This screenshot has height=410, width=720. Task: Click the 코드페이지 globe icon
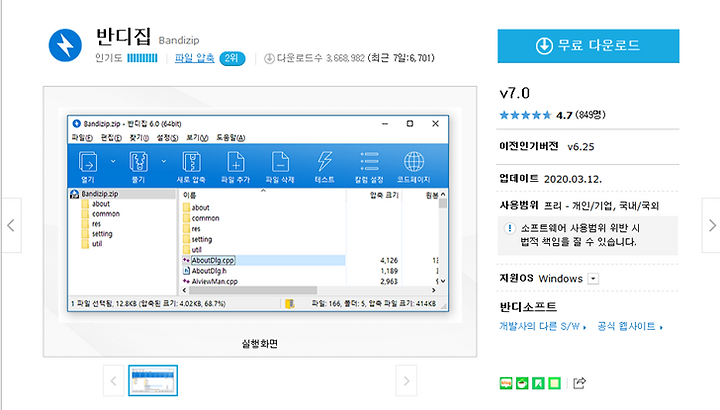(x=414, y=162)
